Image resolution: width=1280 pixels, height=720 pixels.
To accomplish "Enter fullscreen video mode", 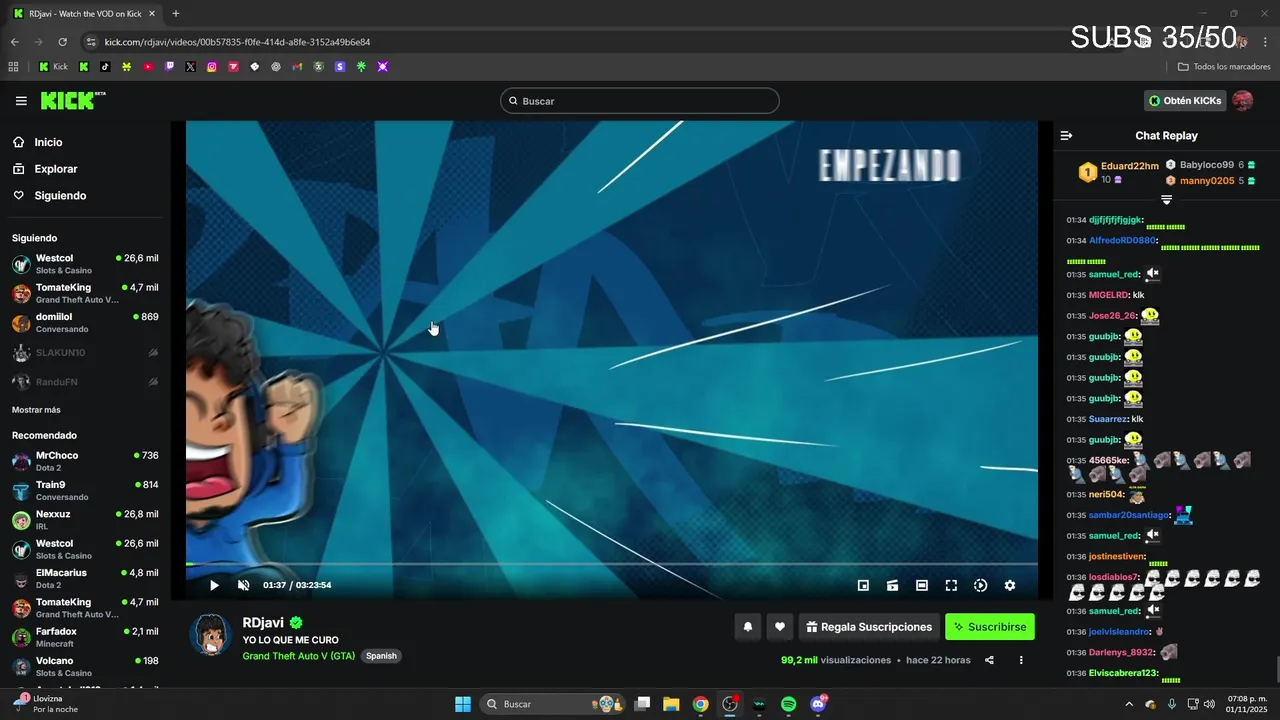I will [x=951, y=585].
